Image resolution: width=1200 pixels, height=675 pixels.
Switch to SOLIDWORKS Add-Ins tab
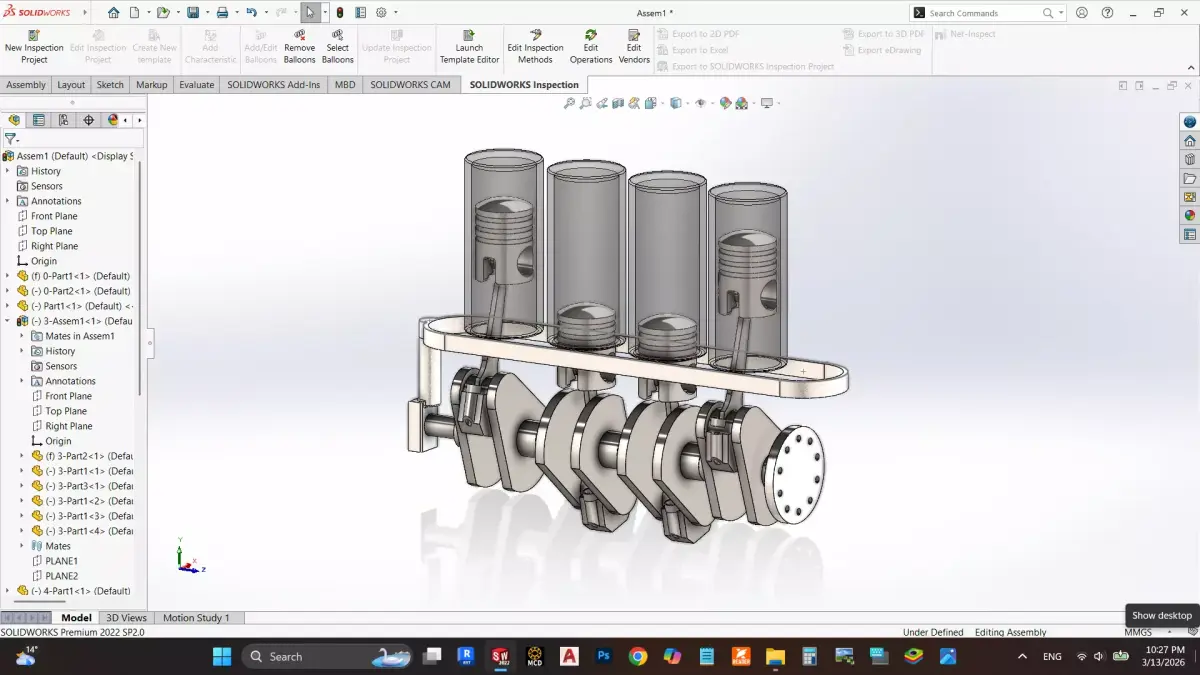point(274,85)
